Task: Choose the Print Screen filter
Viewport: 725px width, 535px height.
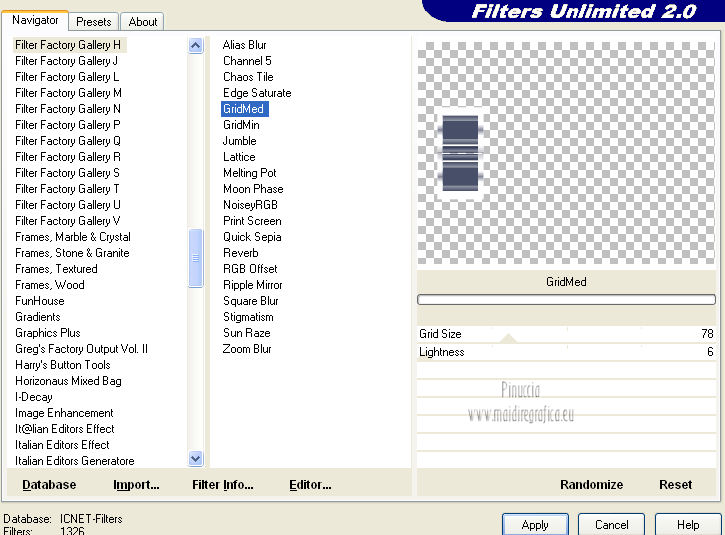Action: [x=252, y=221]
